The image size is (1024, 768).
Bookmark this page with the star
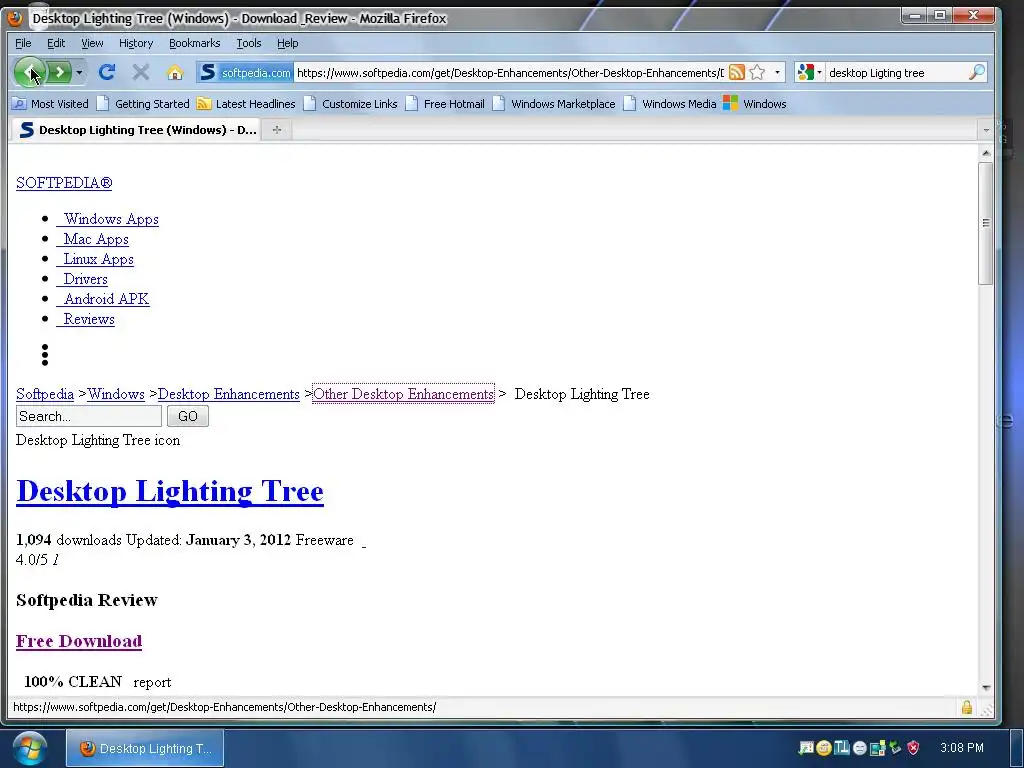(x=757, y=72)
